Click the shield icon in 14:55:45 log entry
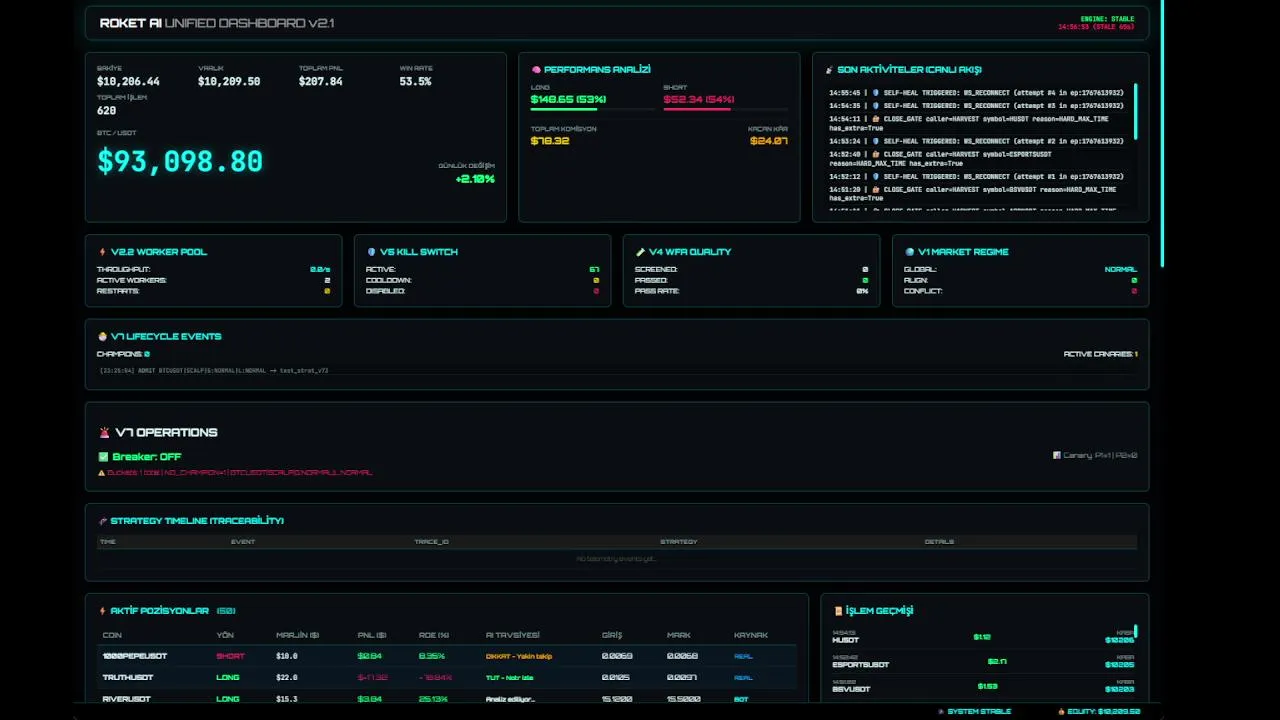1280x720 pixels. coord(875,93)
